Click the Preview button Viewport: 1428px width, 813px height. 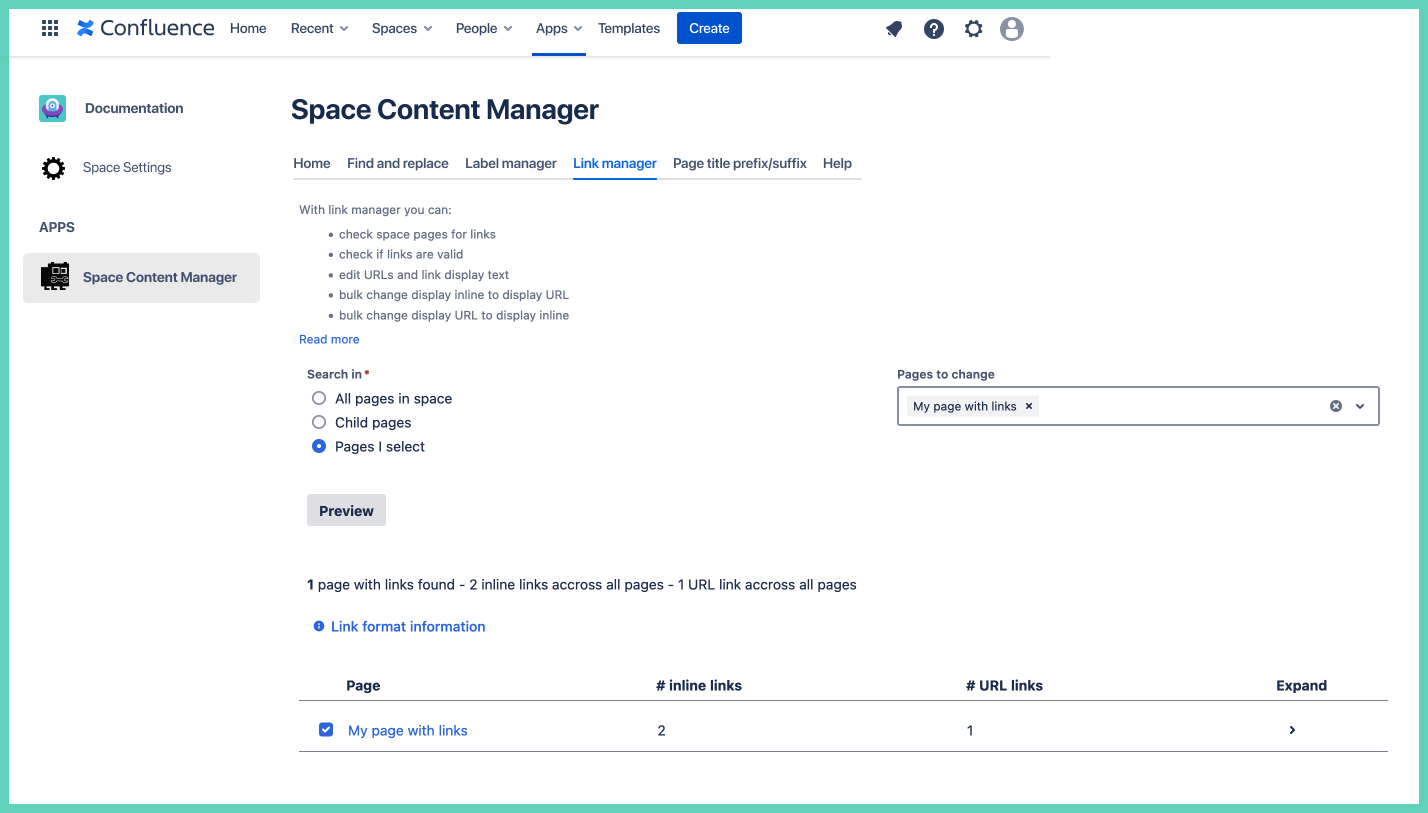[346, 510]
